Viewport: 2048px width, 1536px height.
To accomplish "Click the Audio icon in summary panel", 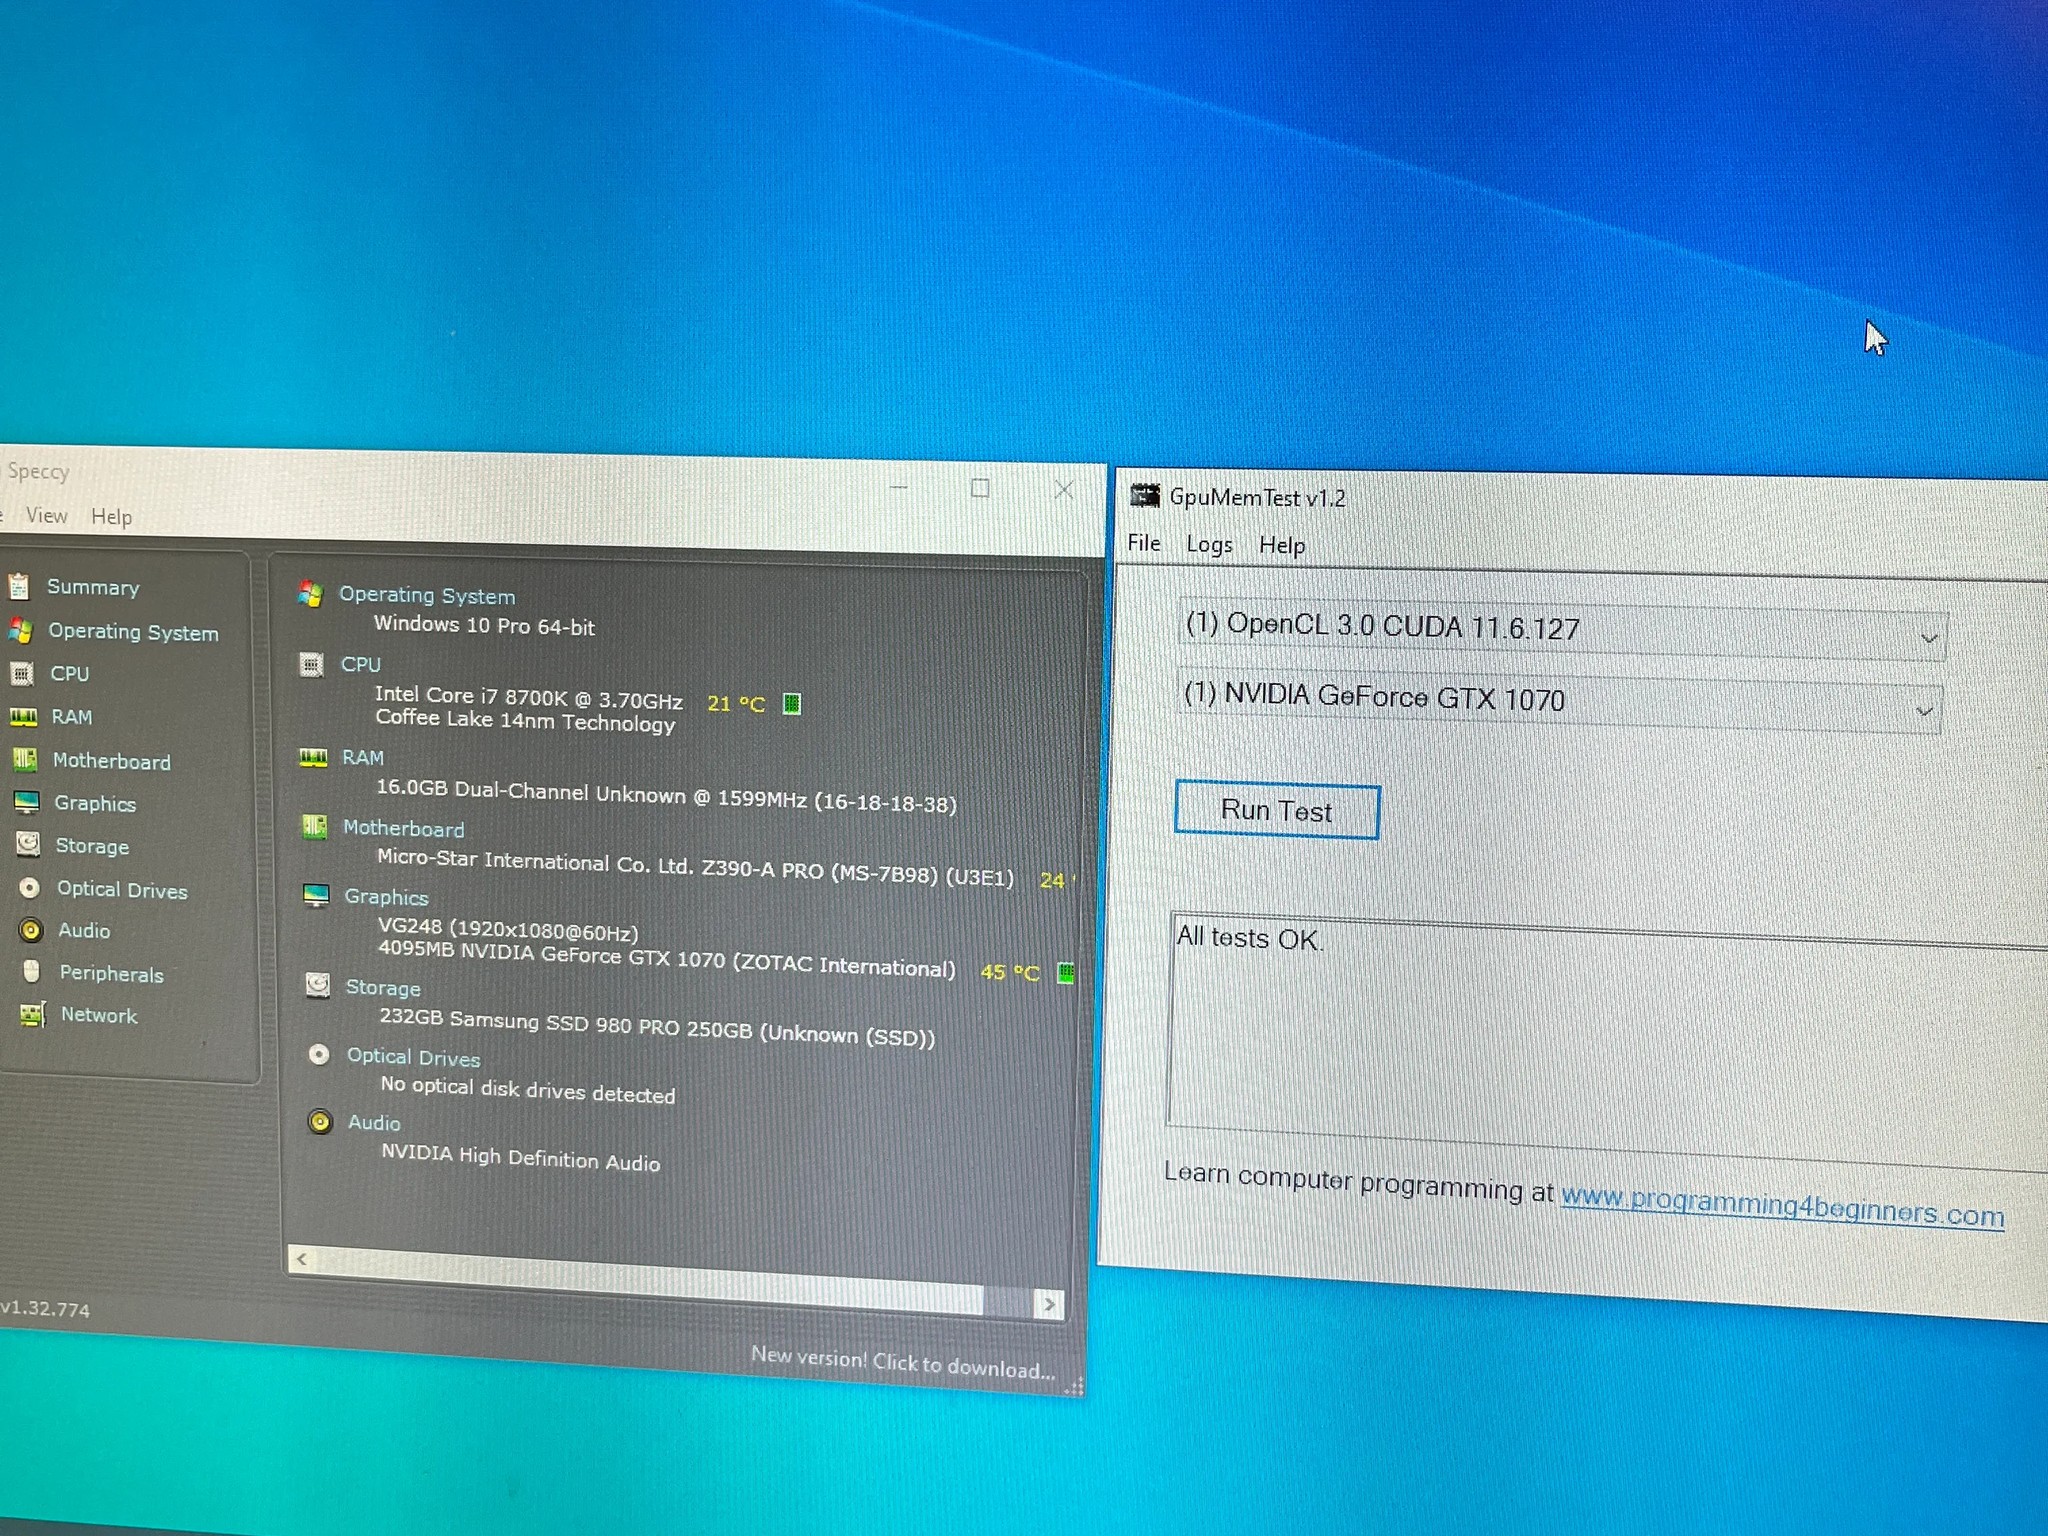I will 320,1122.
